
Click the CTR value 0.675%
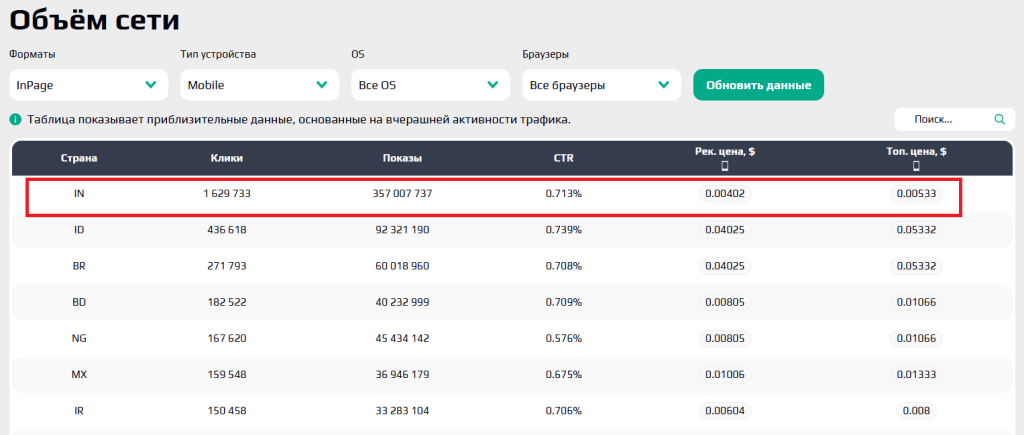click(x=564, y=375)
